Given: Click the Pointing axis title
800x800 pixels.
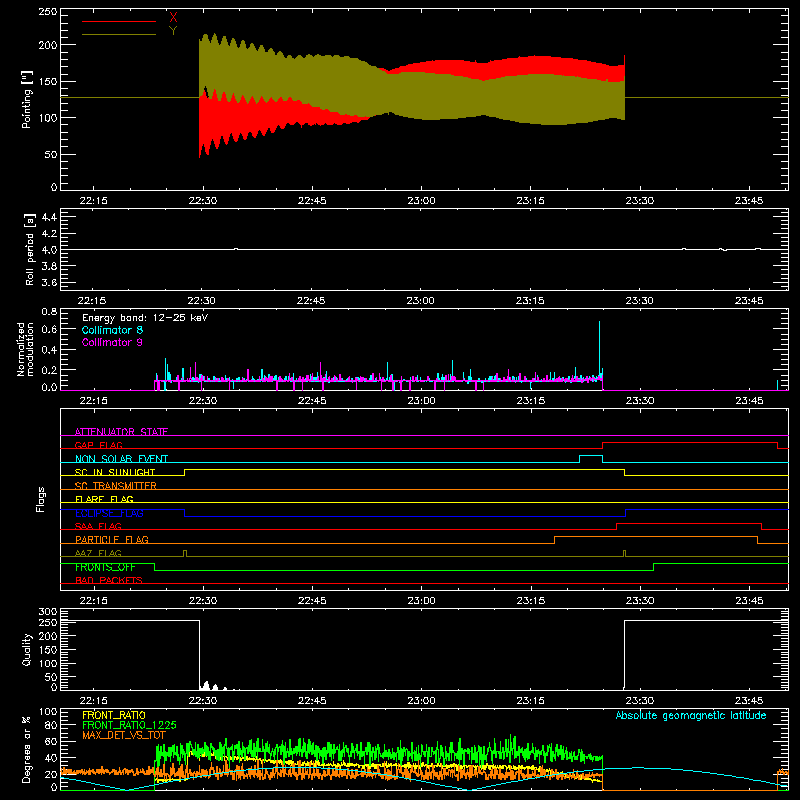Looking at the screenshot, I should click(27, 99).
